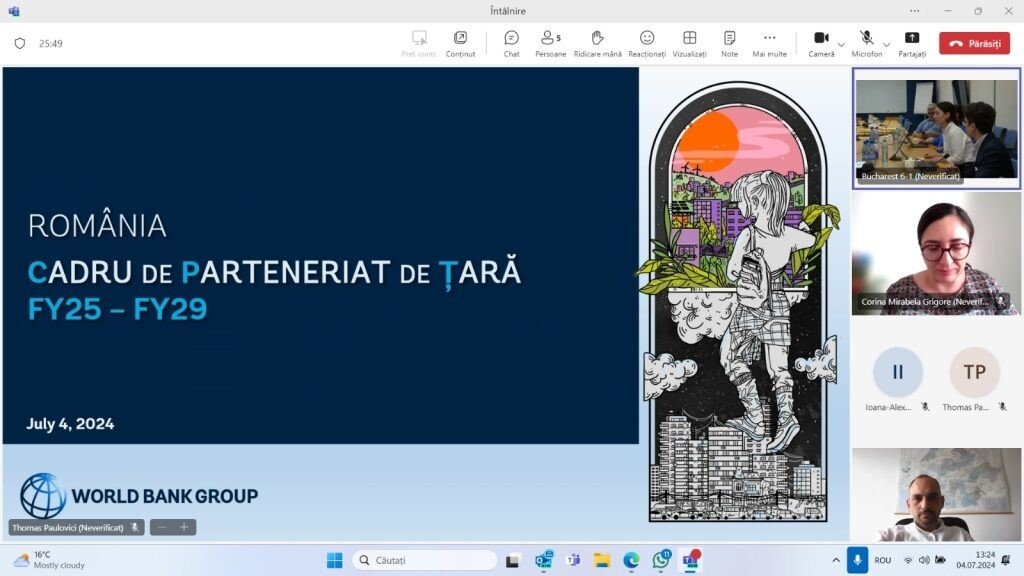
Task: Toggle the Cameră video on or off
Action: (821, 43)
